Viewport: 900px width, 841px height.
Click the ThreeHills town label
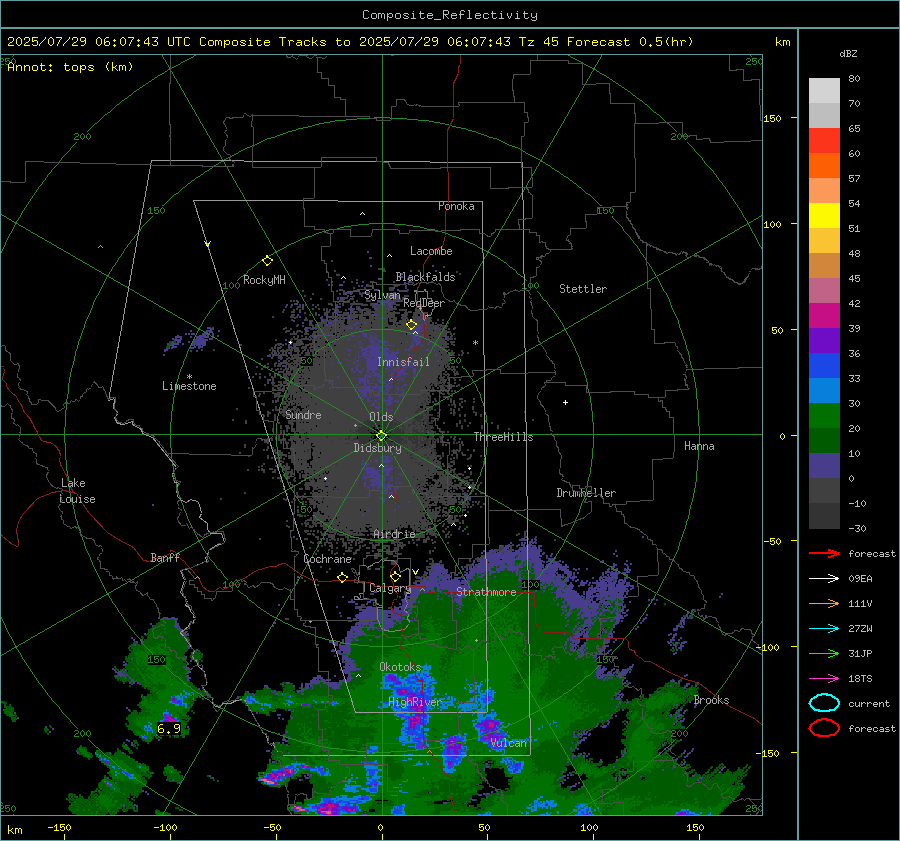tap(503, 437)
